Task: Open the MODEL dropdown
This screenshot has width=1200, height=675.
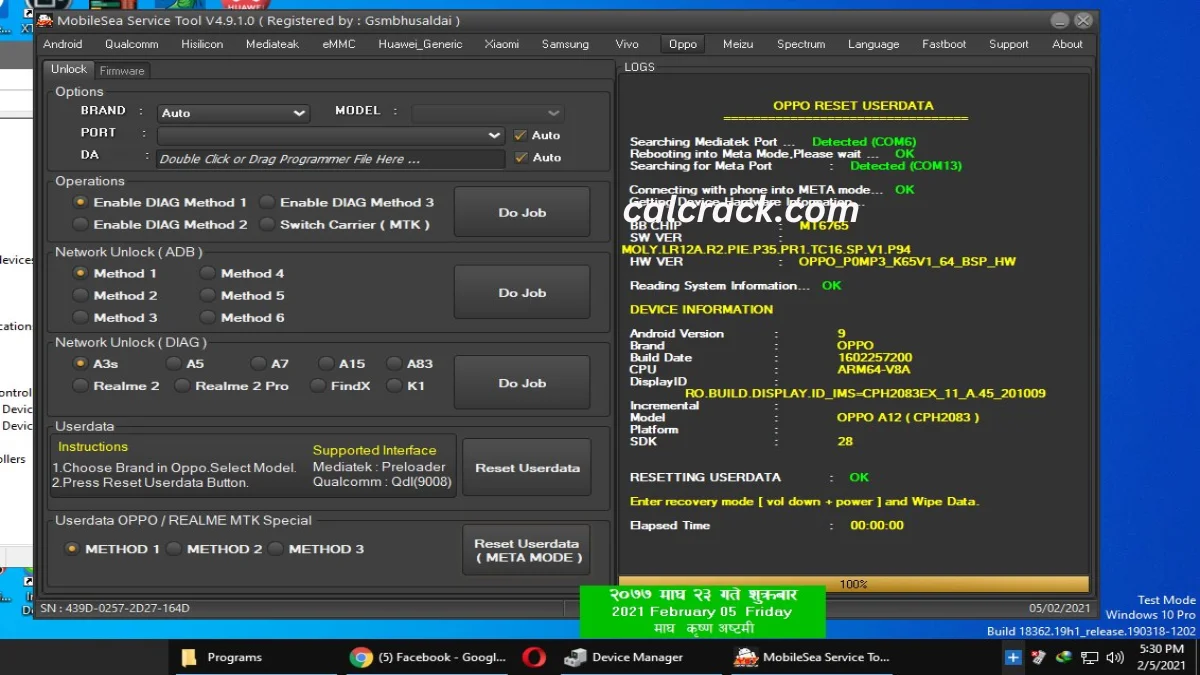Action: tap(487, 113)
